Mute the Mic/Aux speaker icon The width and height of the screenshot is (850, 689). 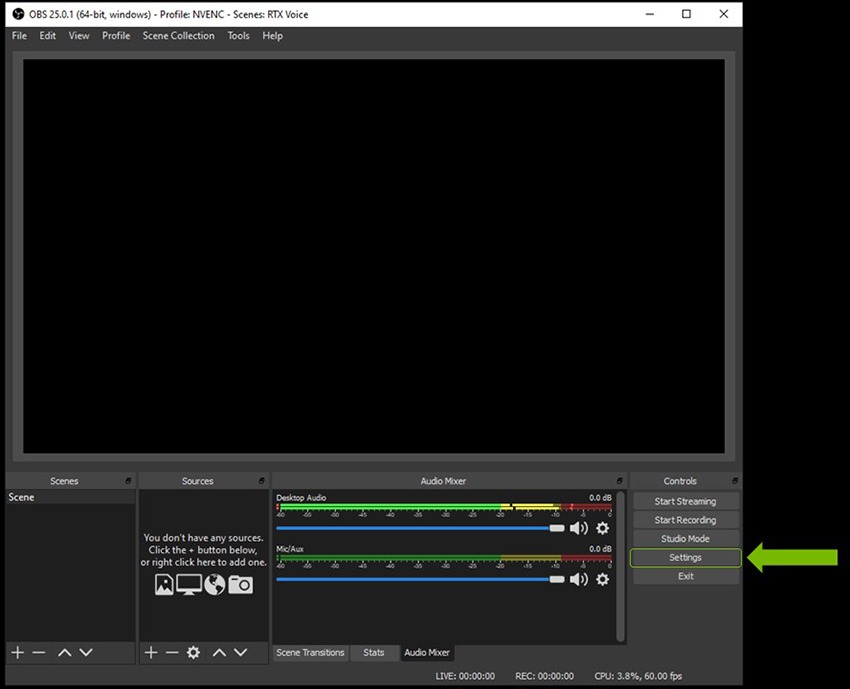pos(579,579)
